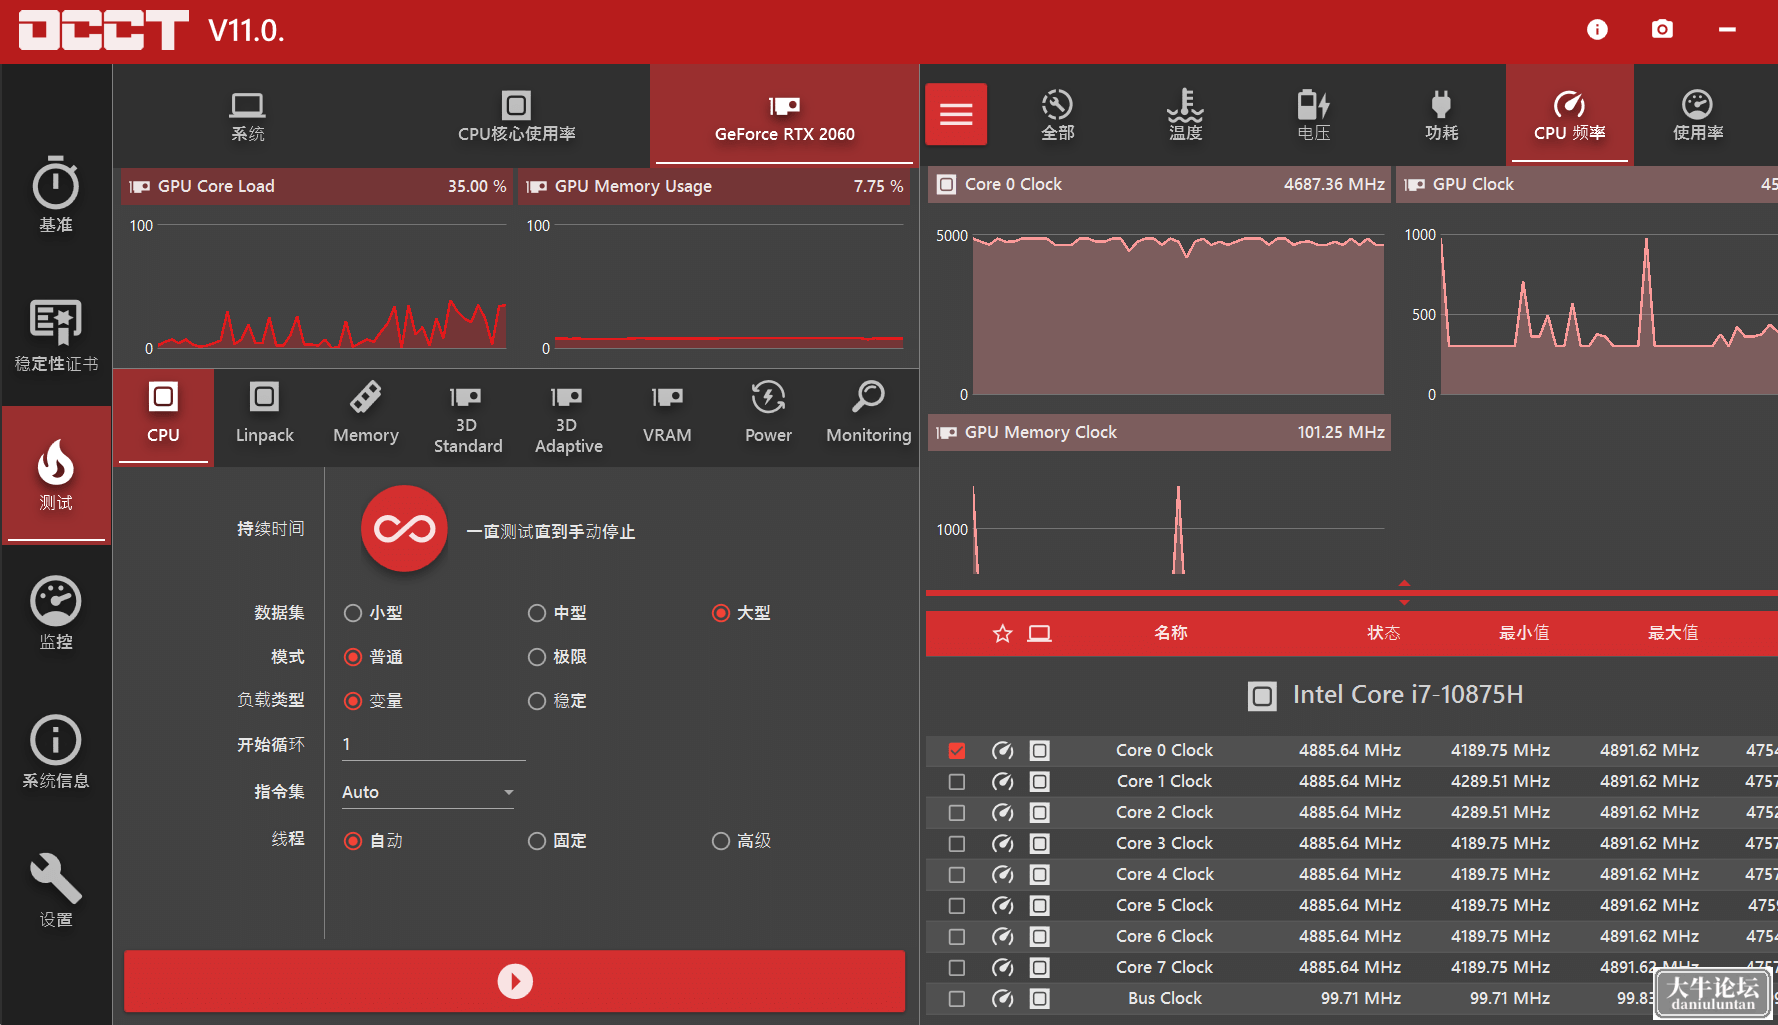Select the 稳定 load type radio
The width and height of the screenshot is (1778, 1025).
[537, 701]
